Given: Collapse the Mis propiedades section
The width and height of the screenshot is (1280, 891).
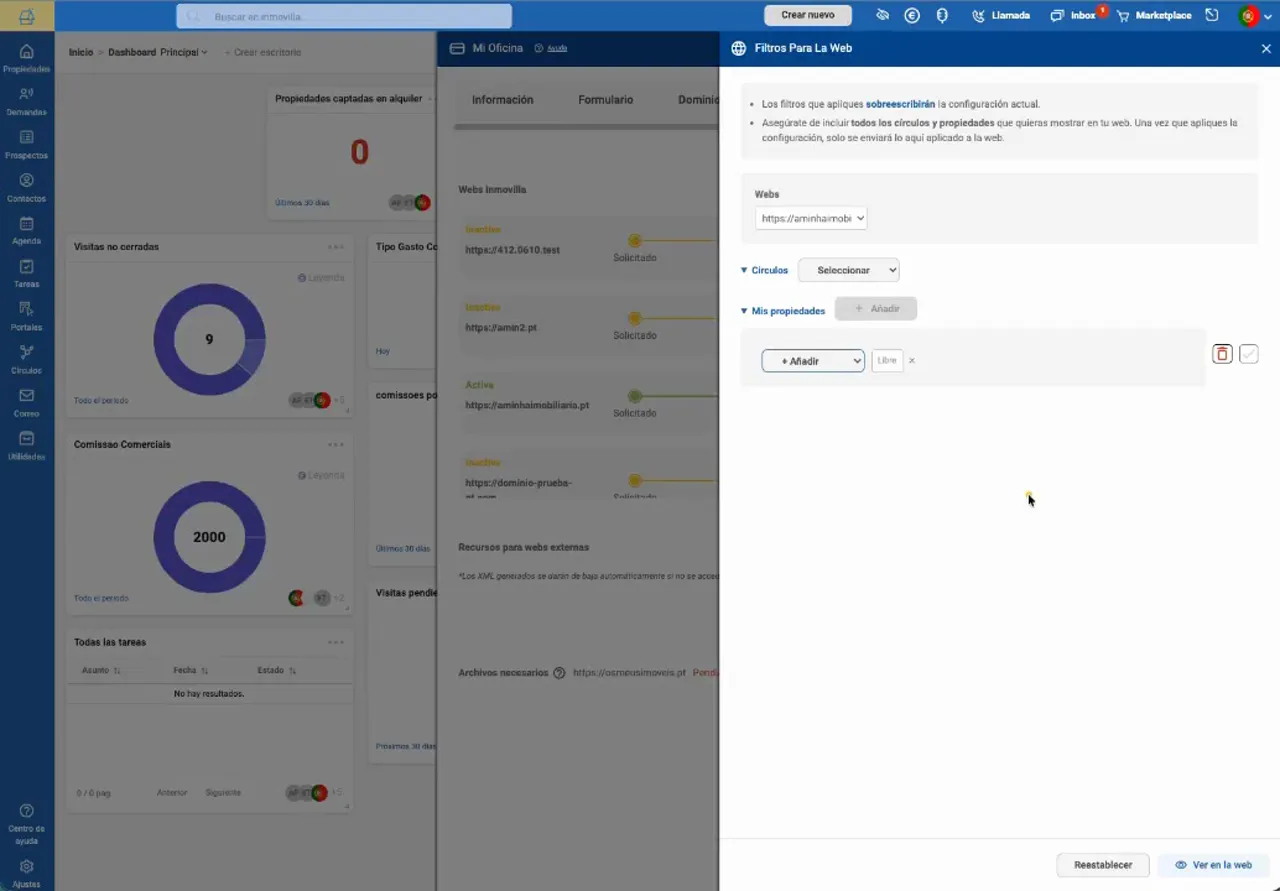Looking at the screenshot, I should 744,311.
